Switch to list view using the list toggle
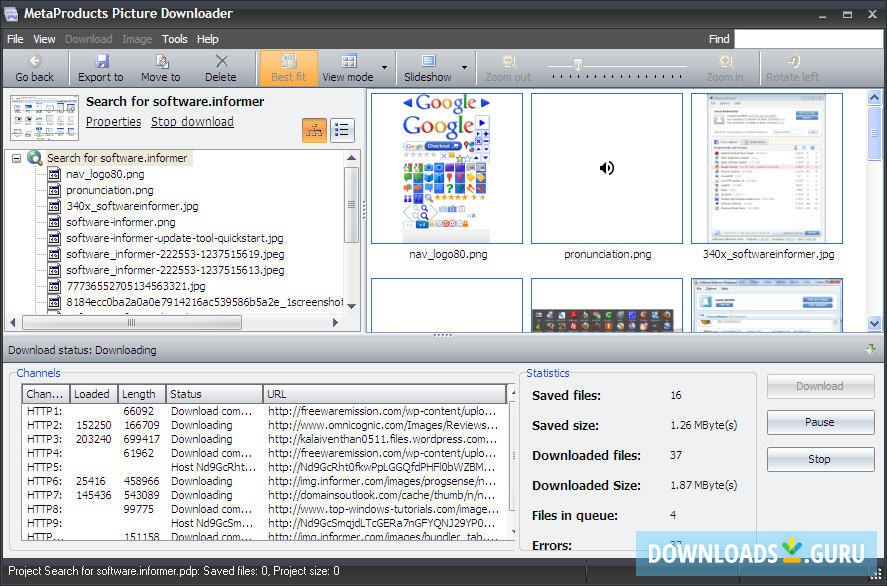Viewport: 887px width, 586px height. (343, 130)
